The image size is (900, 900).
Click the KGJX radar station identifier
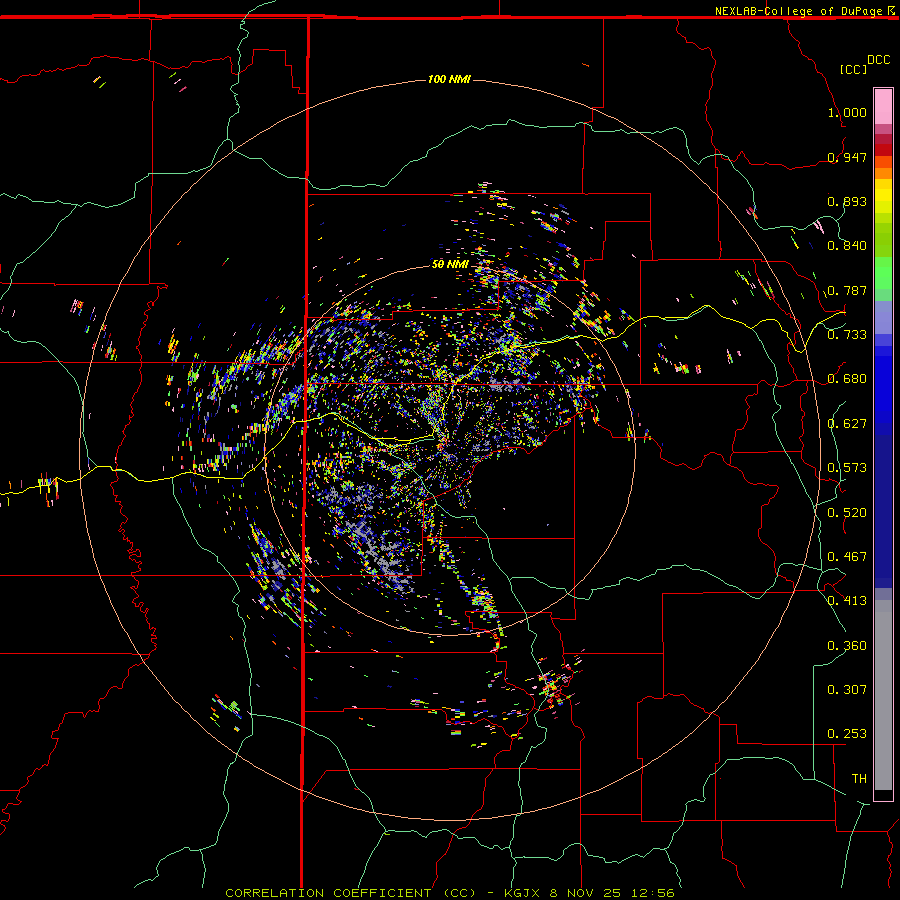[x=522, y=893]
